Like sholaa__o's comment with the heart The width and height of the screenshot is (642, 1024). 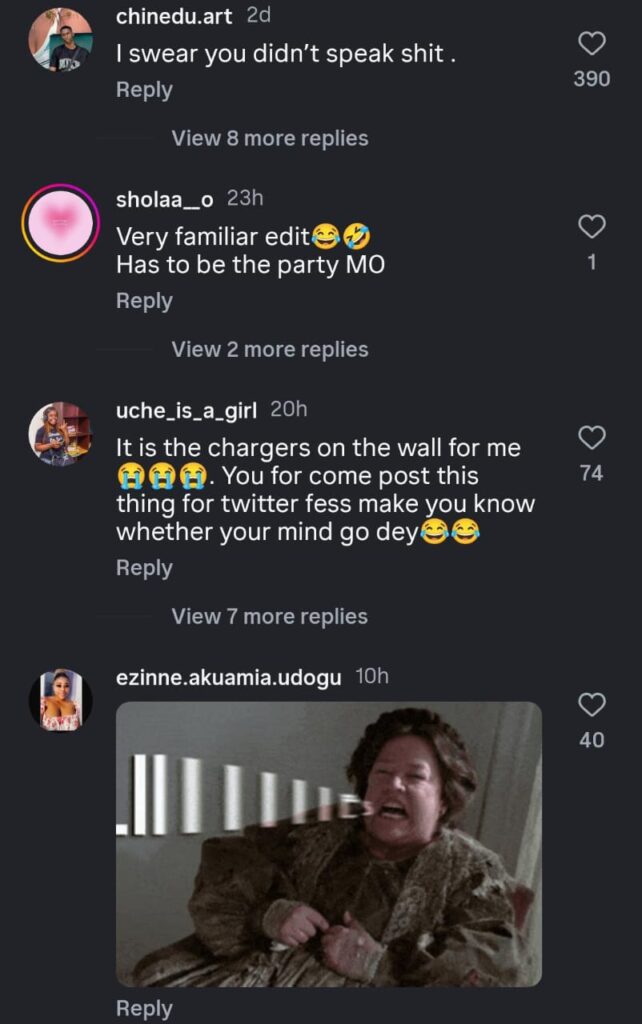coord(592,227)
